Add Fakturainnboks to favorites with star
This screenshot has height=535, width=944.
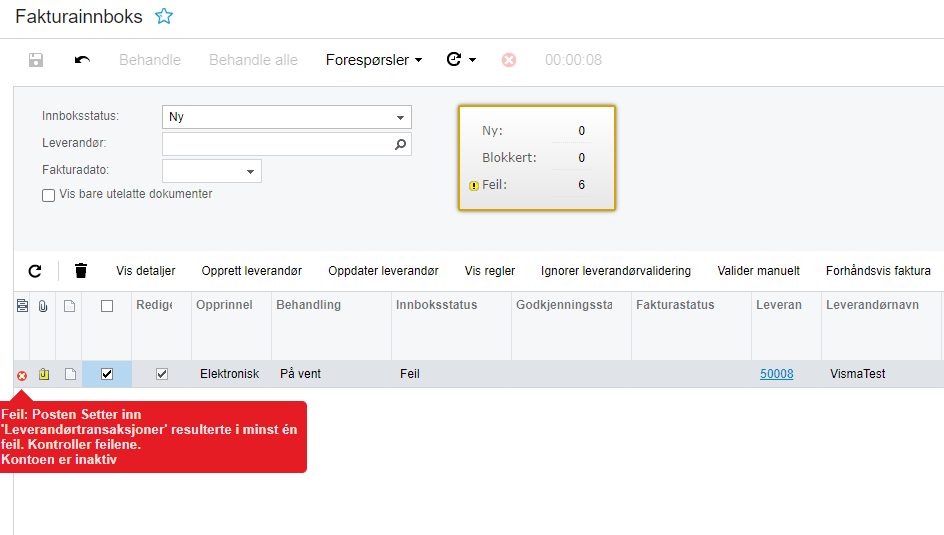pyautogui.click(x=164, y=16)
